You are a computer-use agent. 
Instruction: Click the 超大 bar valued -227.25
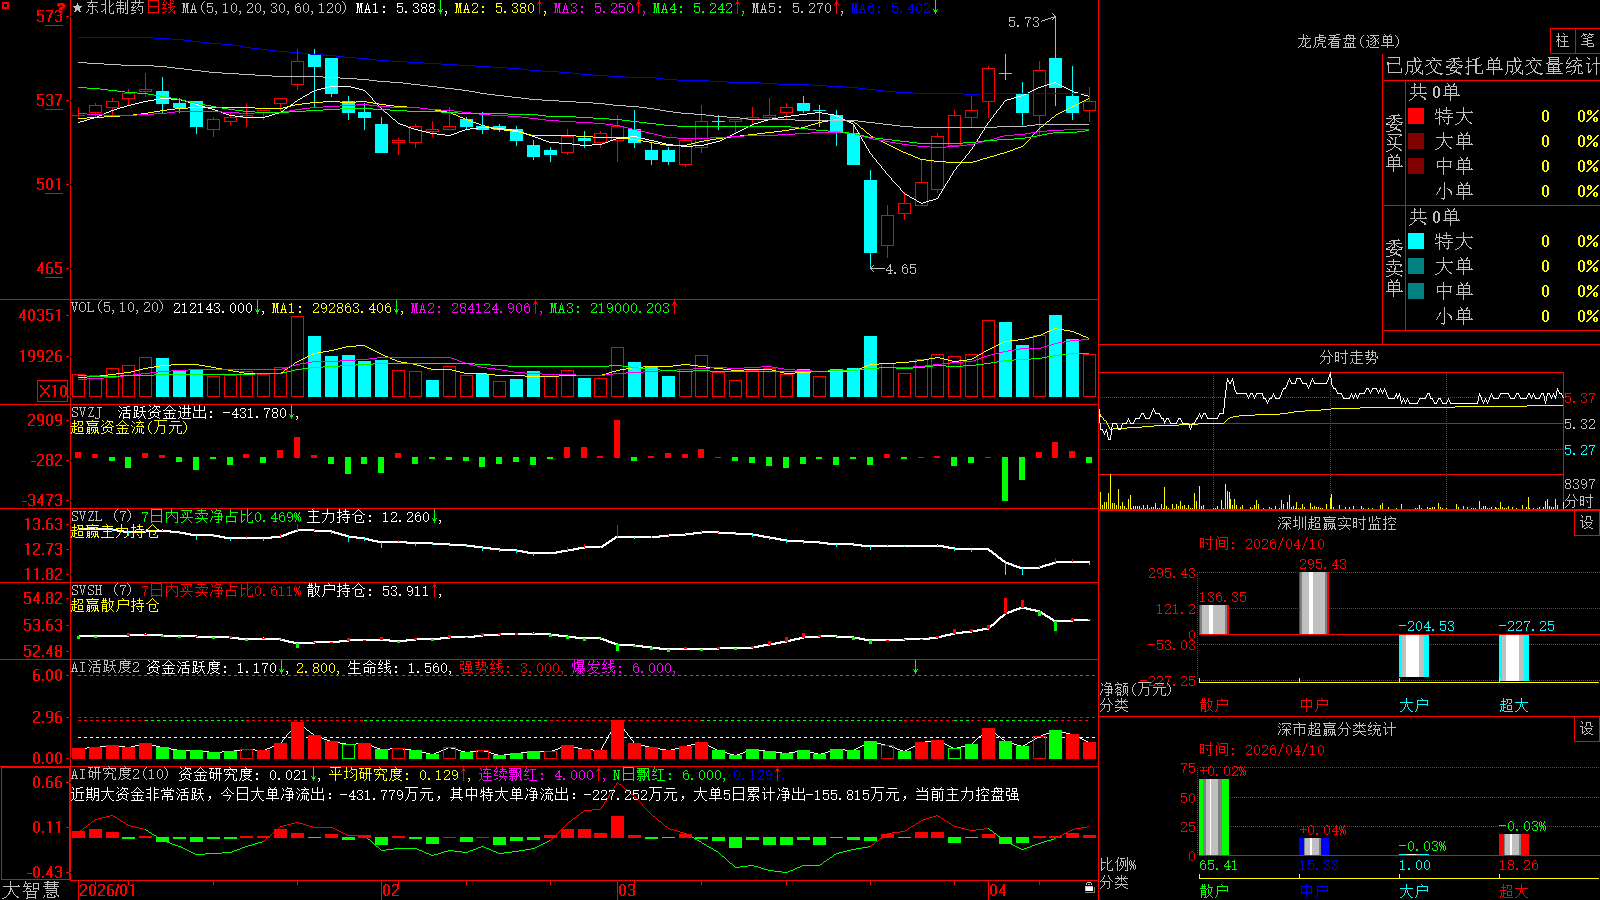1514,658
